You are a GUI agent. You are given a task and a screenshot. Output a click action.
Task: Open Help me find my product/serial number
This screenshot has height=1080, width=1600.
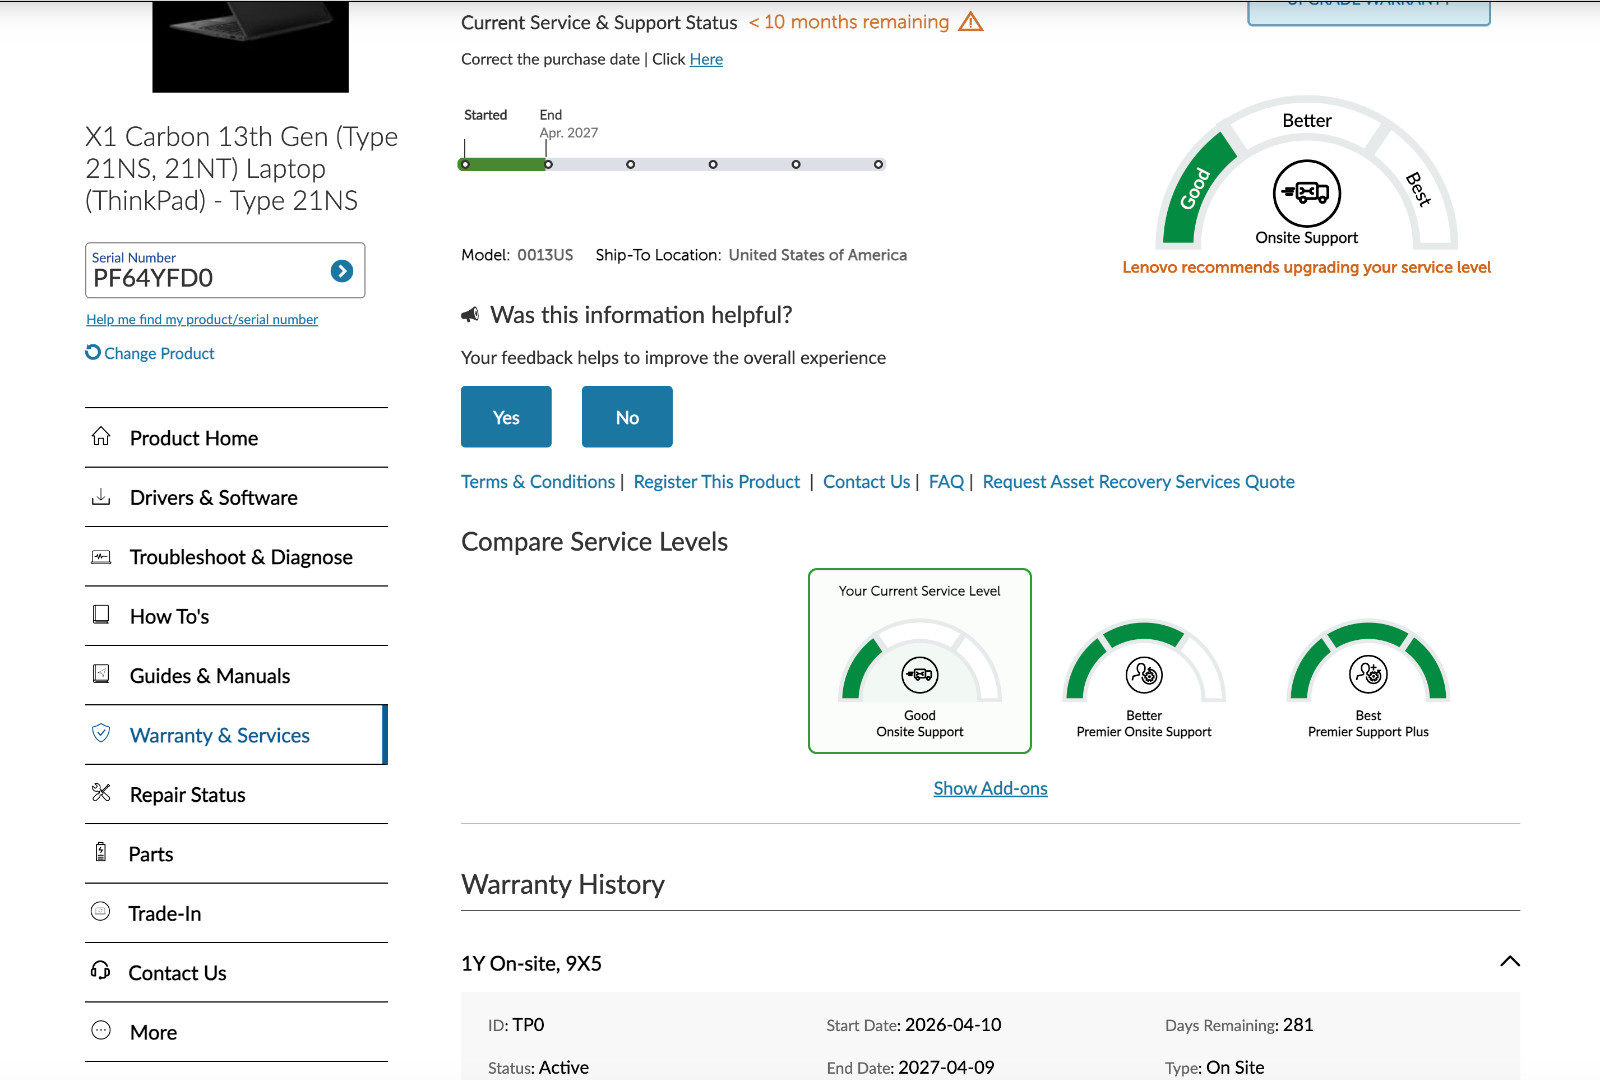click(202, 319)
